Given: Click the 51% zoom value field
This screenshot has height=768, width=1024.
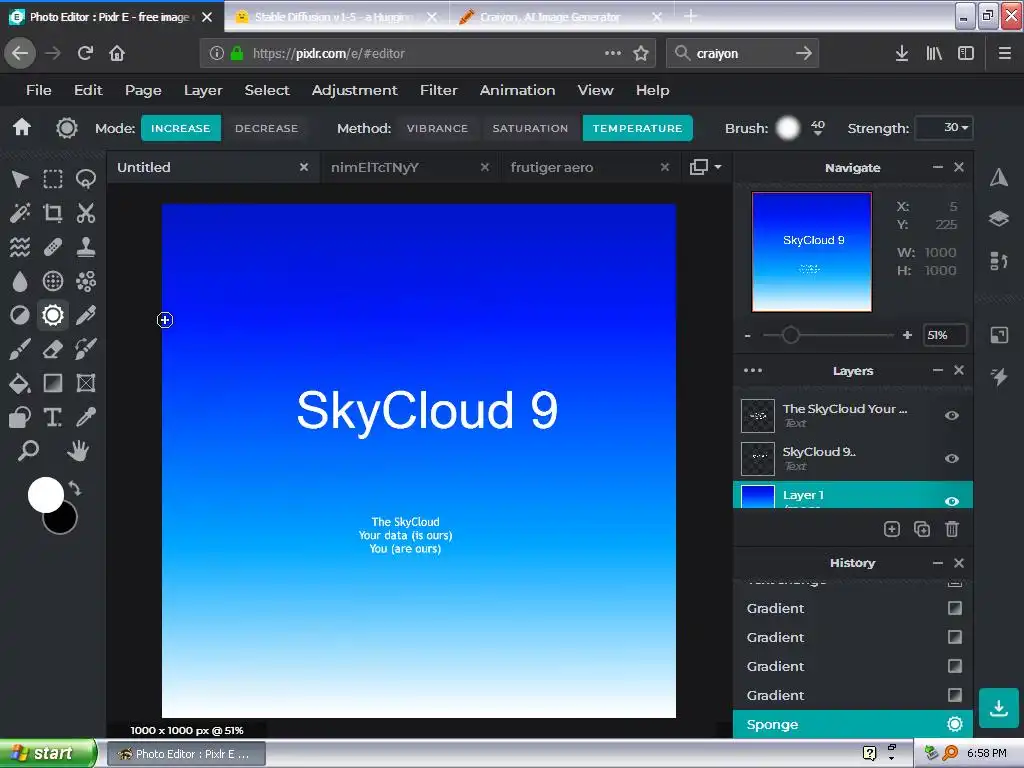Looking at the screenshot, I should coord(944,335).
